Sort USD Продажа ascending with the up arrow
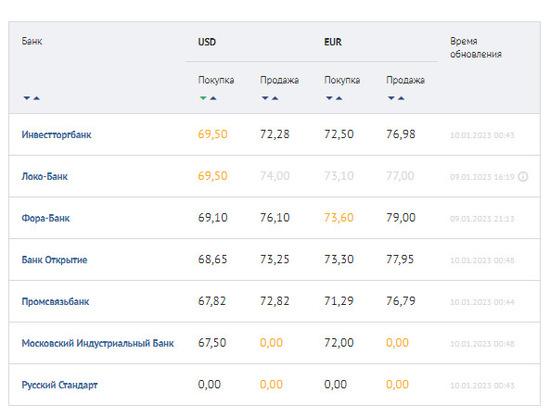550x418 pixels. click(275, 98)
